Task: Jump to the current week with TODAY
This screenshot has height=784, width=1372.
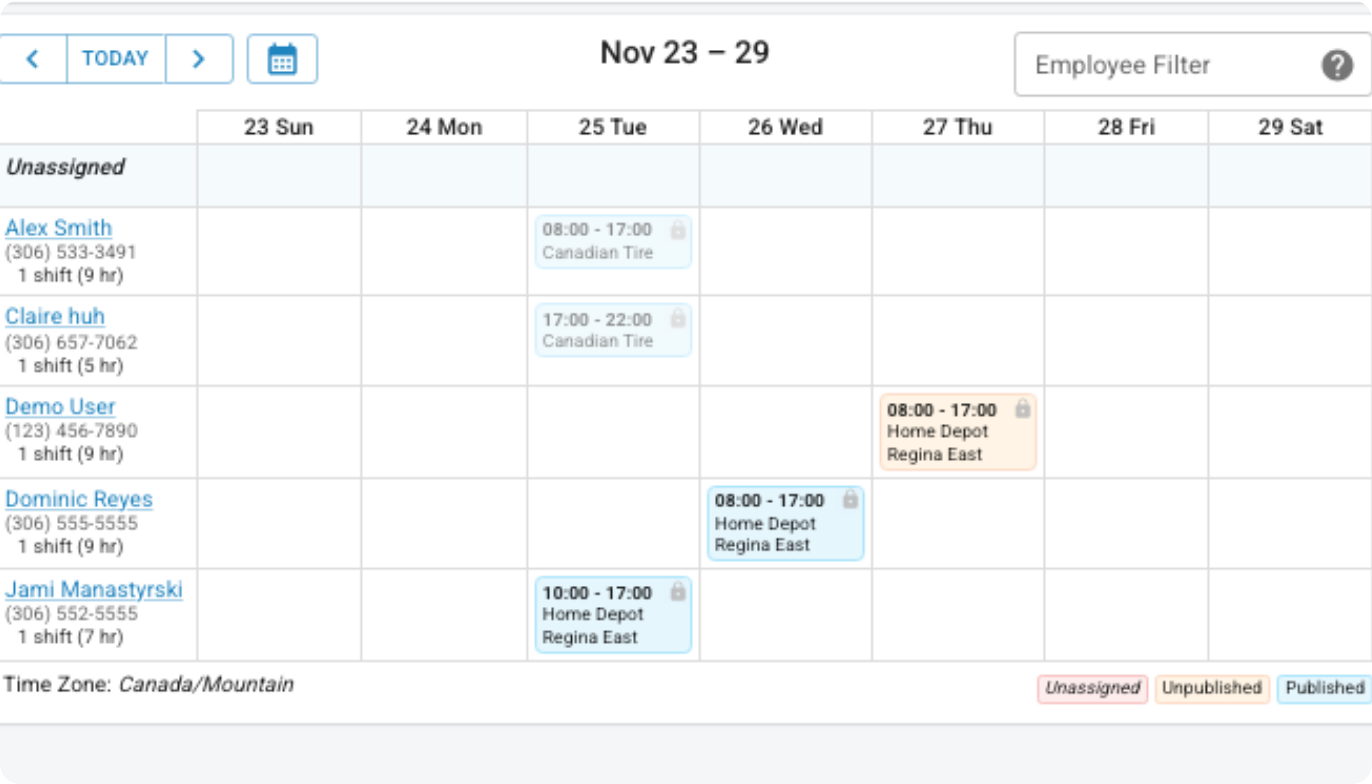Action: (x=115, y=59)
